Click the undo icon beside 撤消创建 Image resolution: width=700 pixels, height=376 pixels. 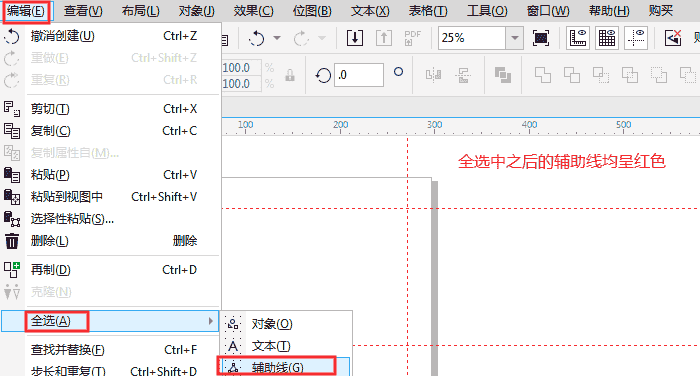12,36
